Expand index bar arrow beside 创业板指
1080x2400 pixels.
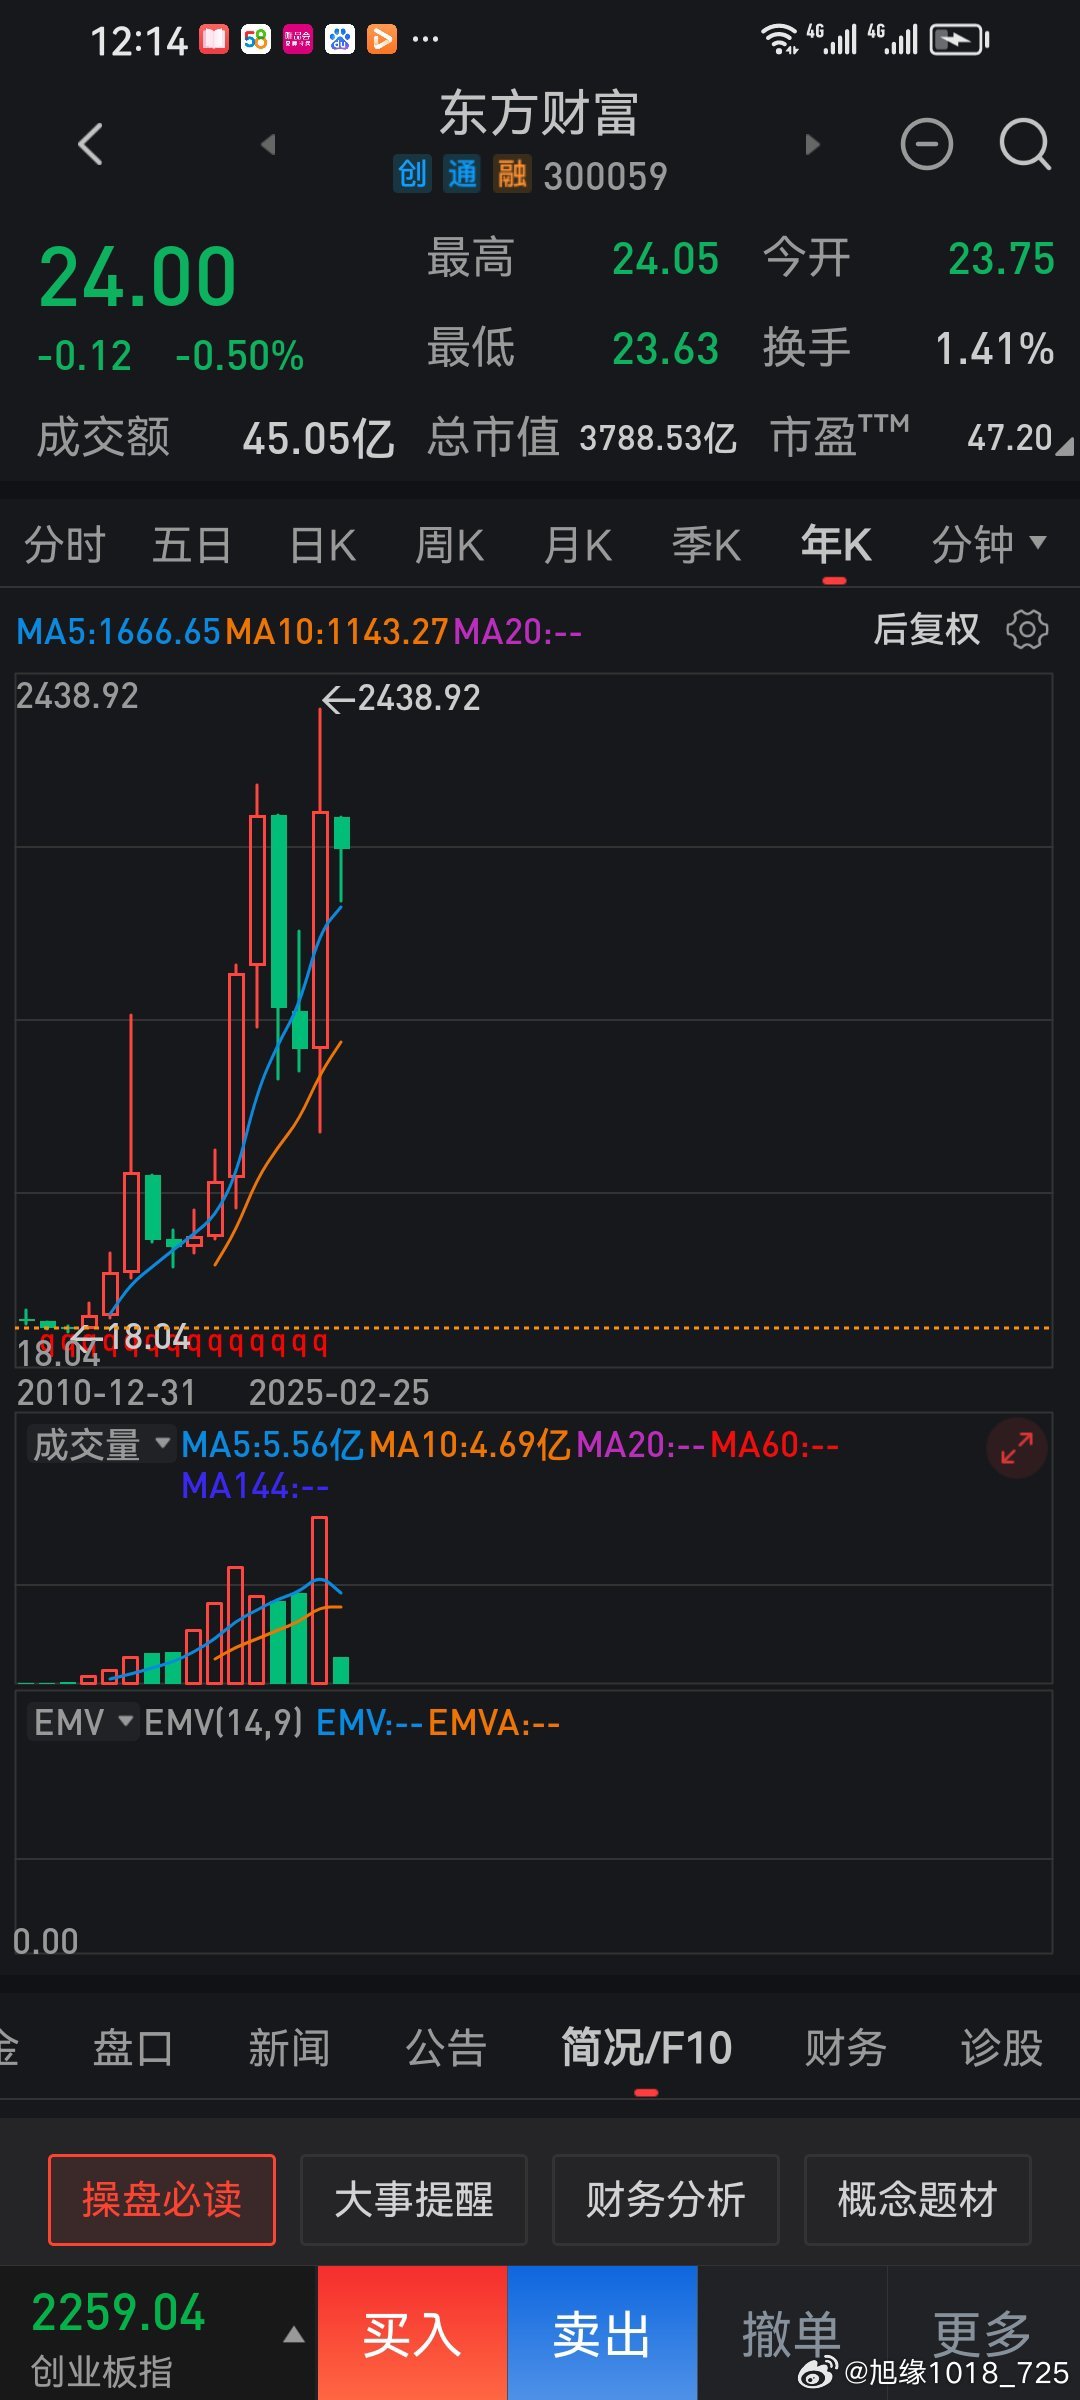coord(294,2335)
